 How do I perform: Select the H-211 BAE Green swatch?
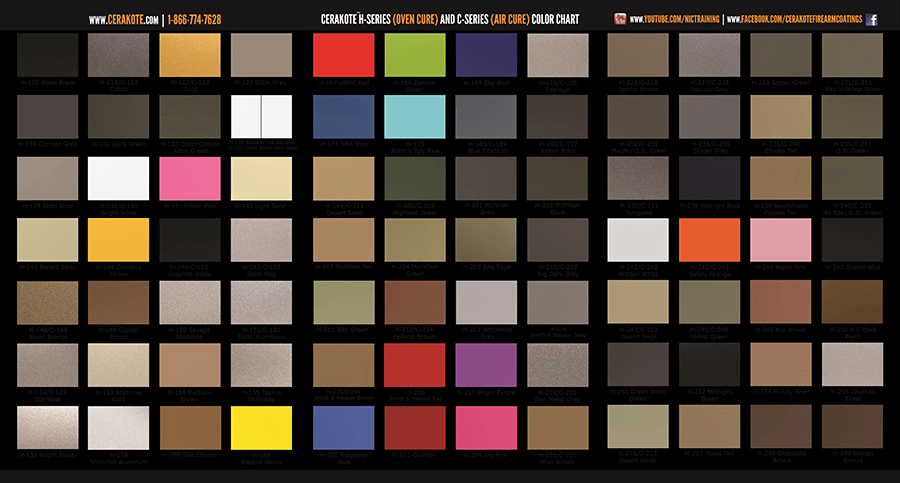tap(344, 303)
